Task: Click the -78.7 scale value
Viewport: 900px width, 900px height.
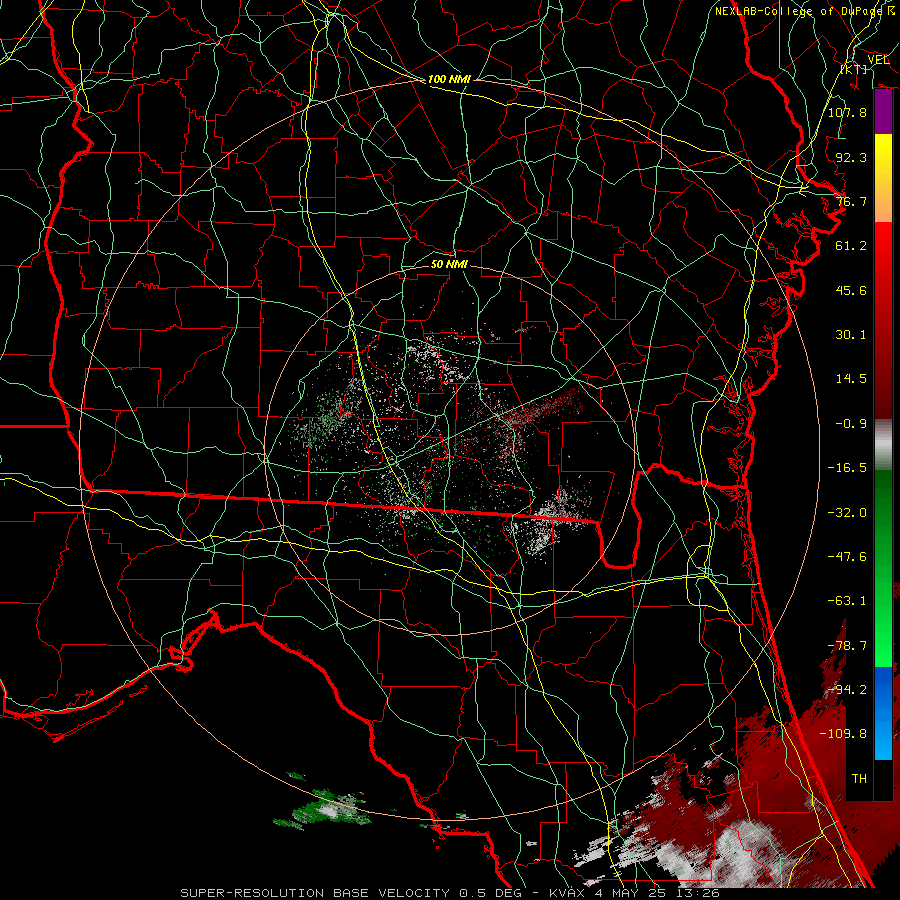Action: (847, 646)
